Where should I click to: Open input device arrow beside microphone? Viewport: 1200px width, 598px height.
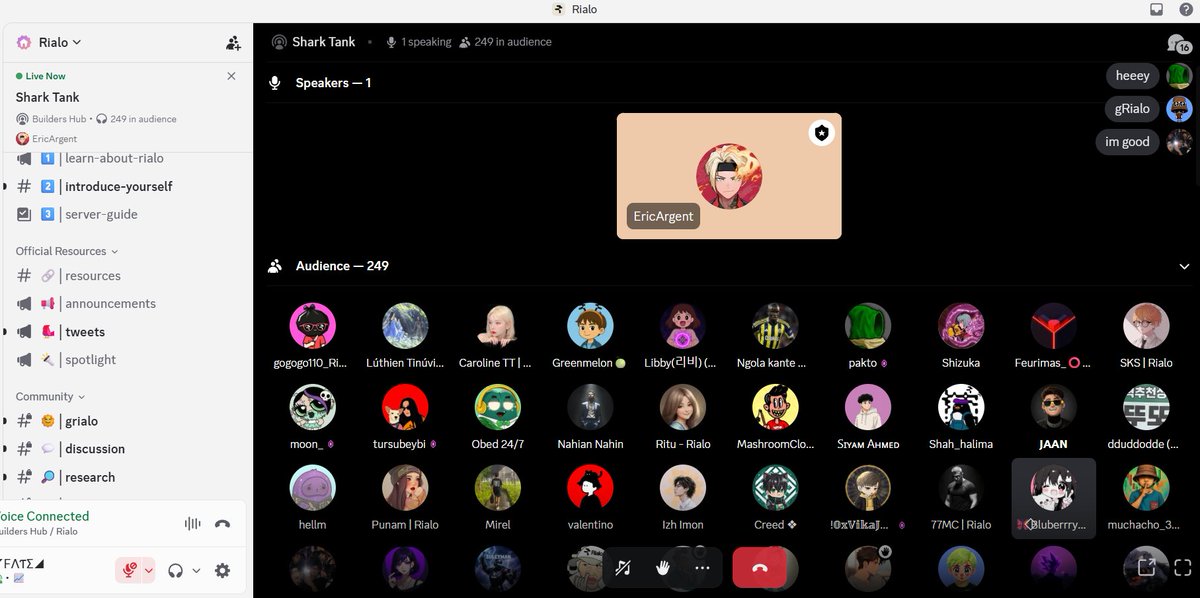coord(149,570)
